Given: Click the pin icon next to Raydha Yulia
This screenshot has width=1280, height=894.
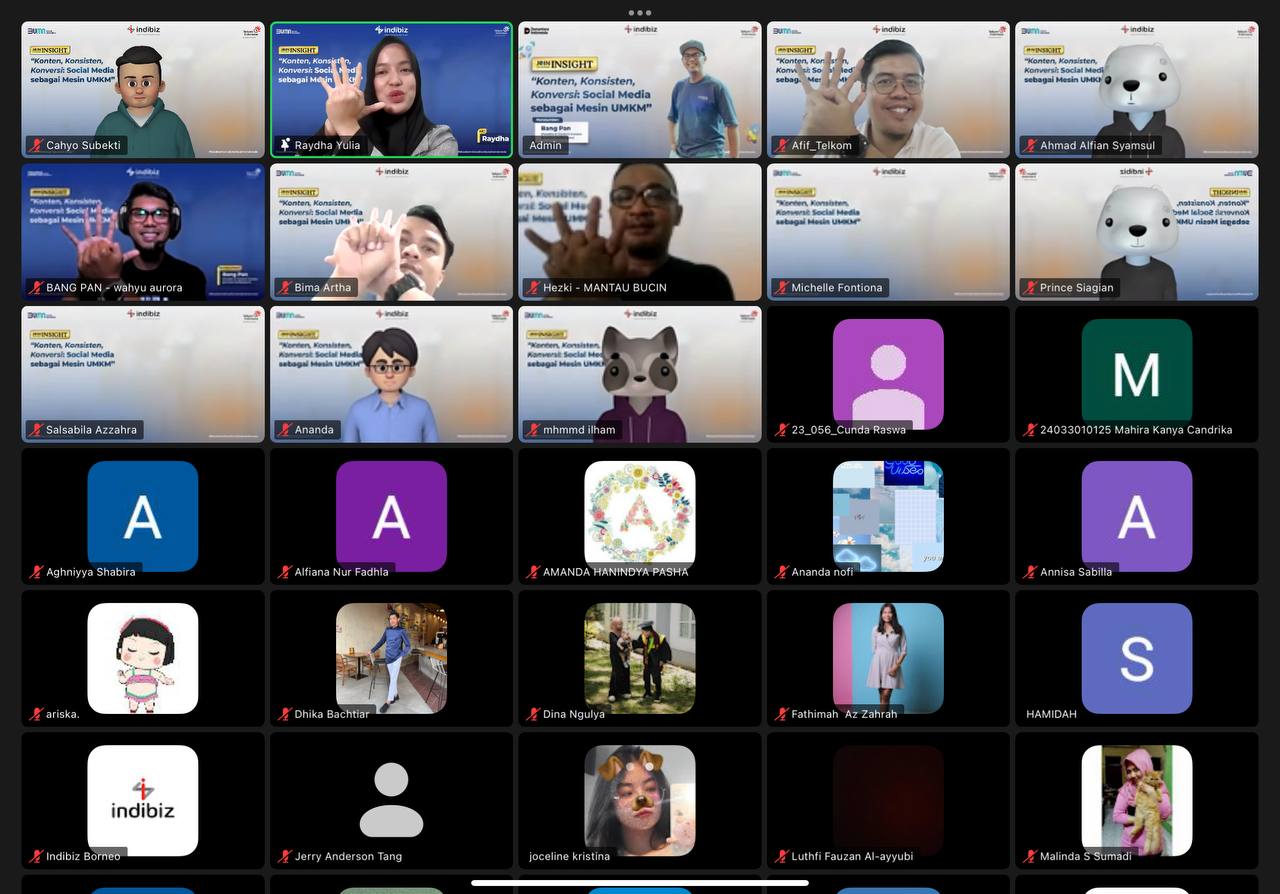Looking at the screenshot, I should pyautogui.click(x=285, y=145).
